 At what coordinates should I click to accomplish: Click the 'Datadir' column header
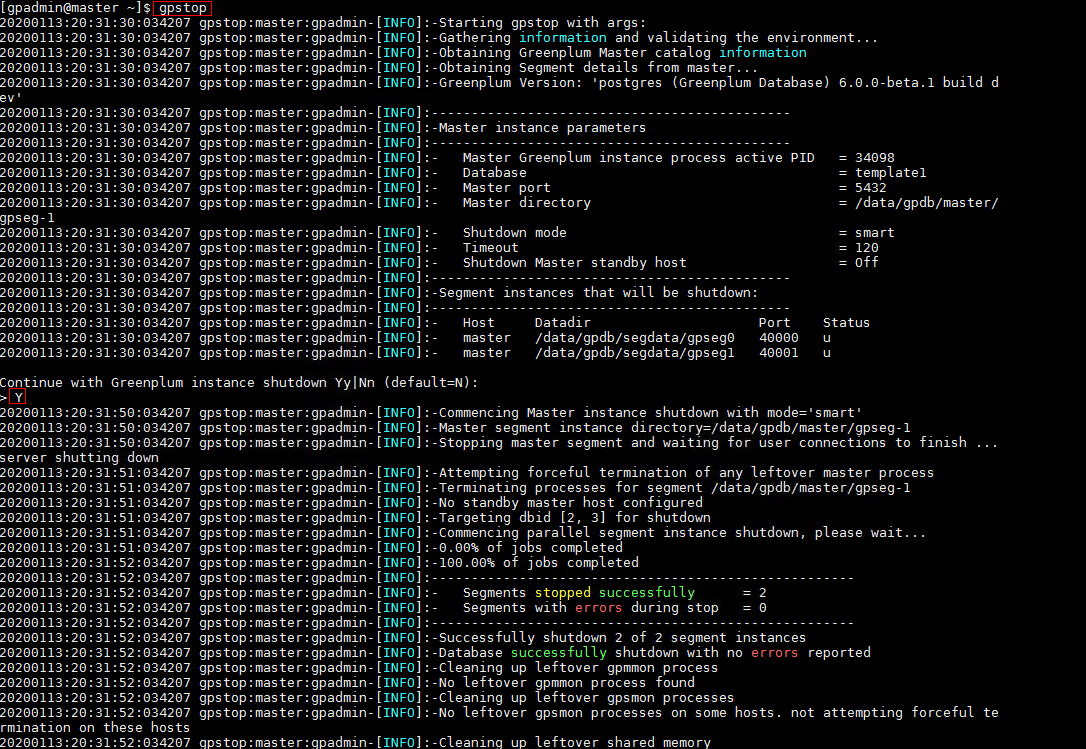pos(562,323)
